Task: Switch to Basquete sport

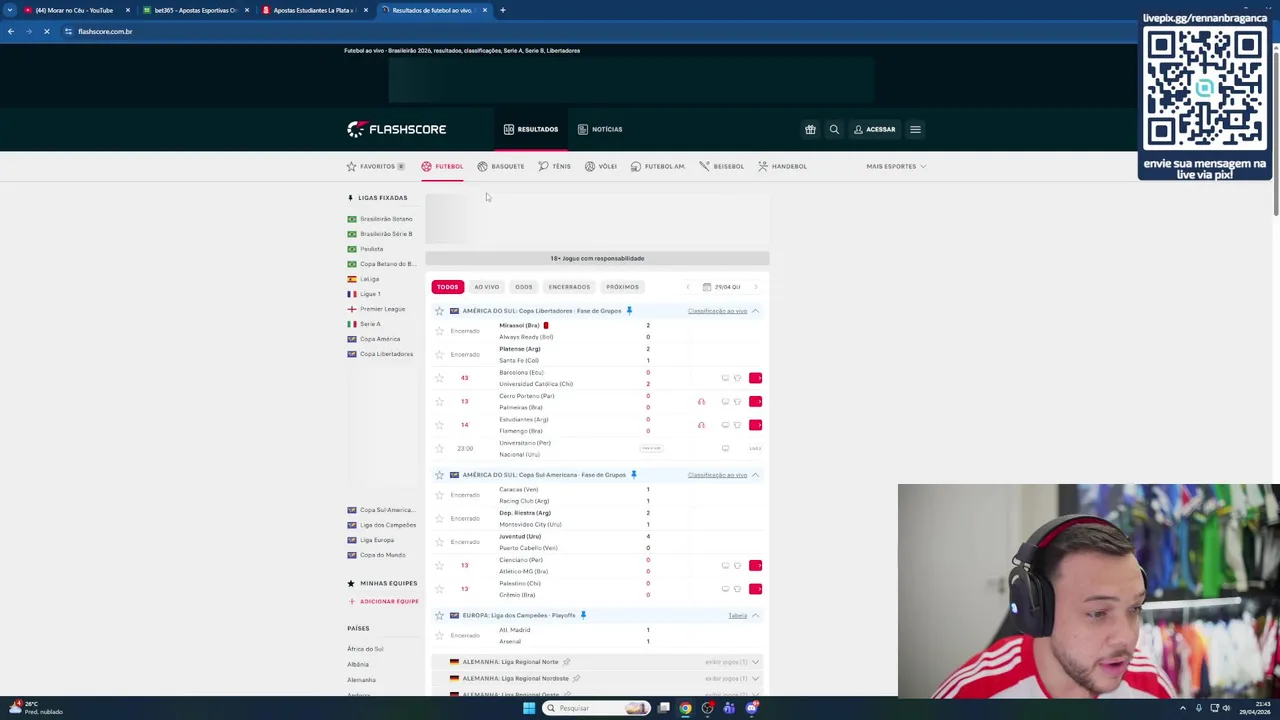Action: (500, 166)
